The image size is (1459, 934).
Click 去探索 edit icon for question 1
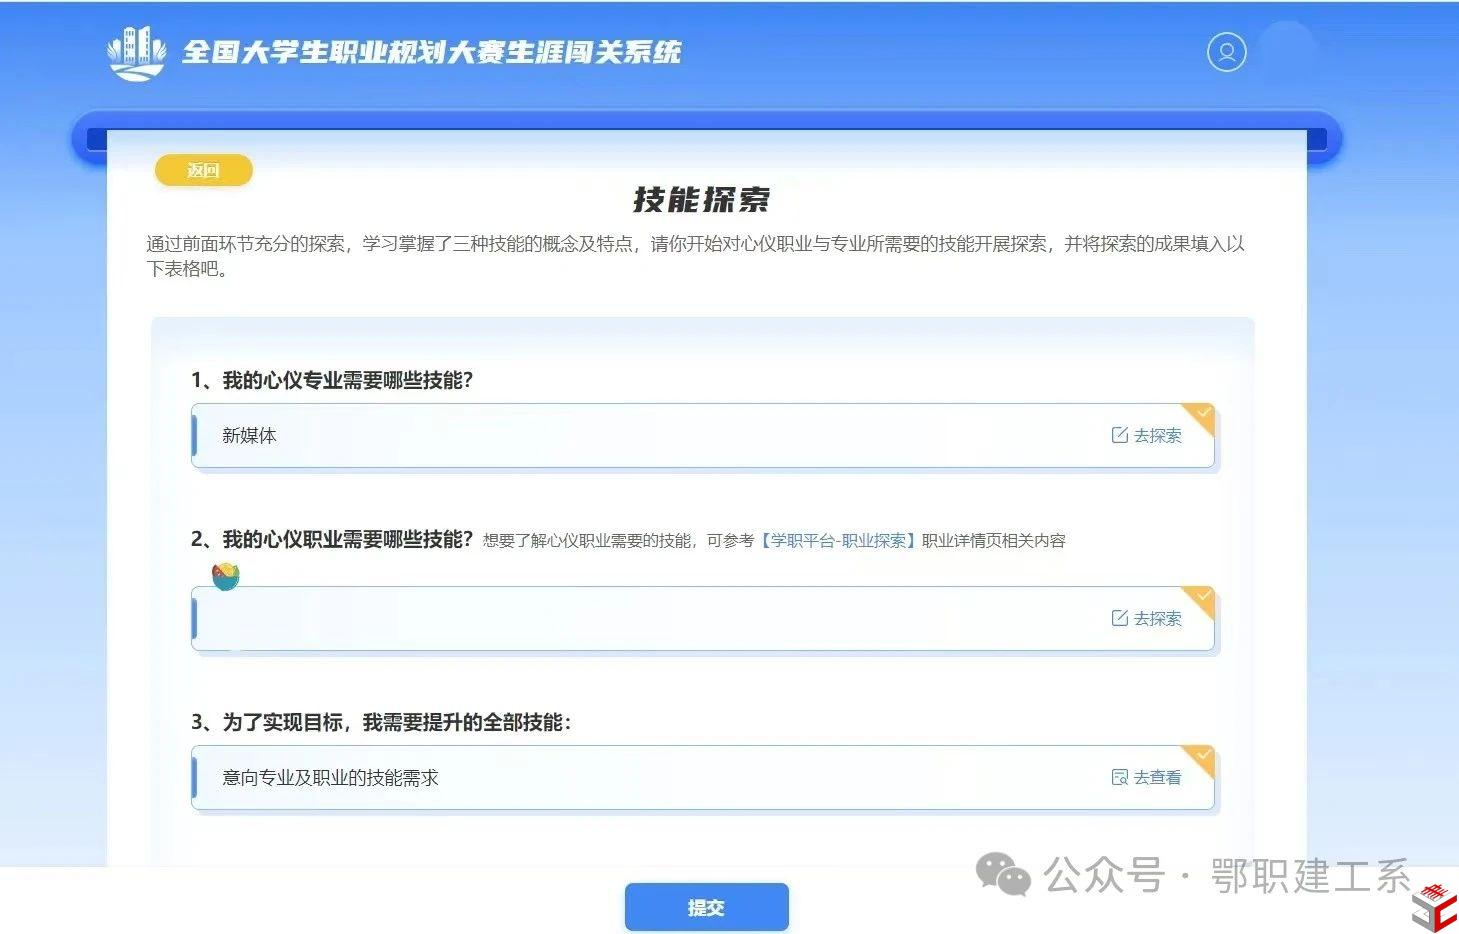(1120, 435)
